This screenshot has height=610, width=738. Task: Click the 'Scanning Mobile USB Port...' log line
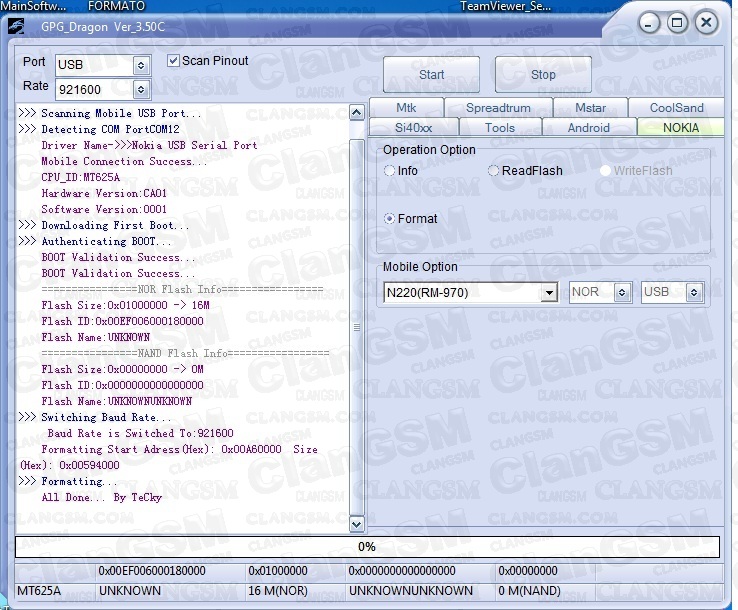pos(109,113)
